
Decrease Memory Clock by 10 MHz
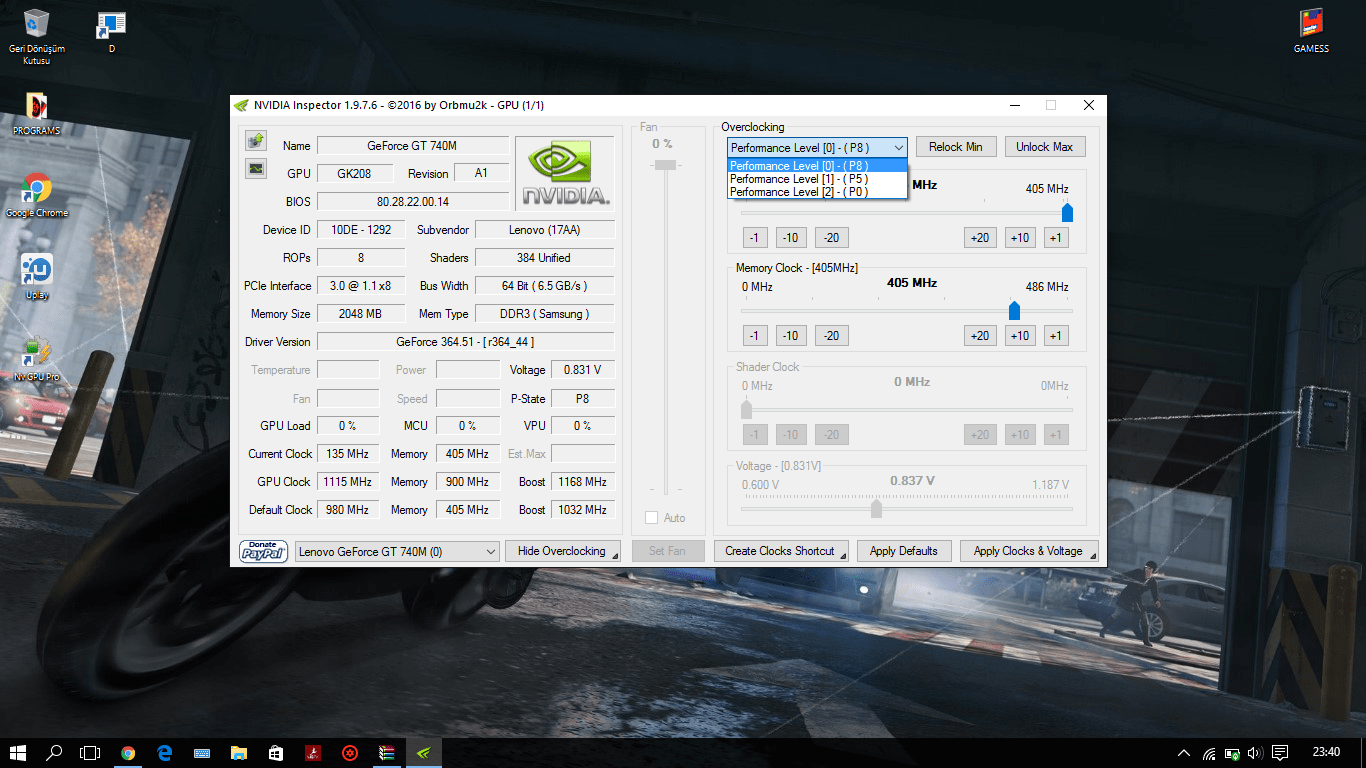click(x=791, y=336)
